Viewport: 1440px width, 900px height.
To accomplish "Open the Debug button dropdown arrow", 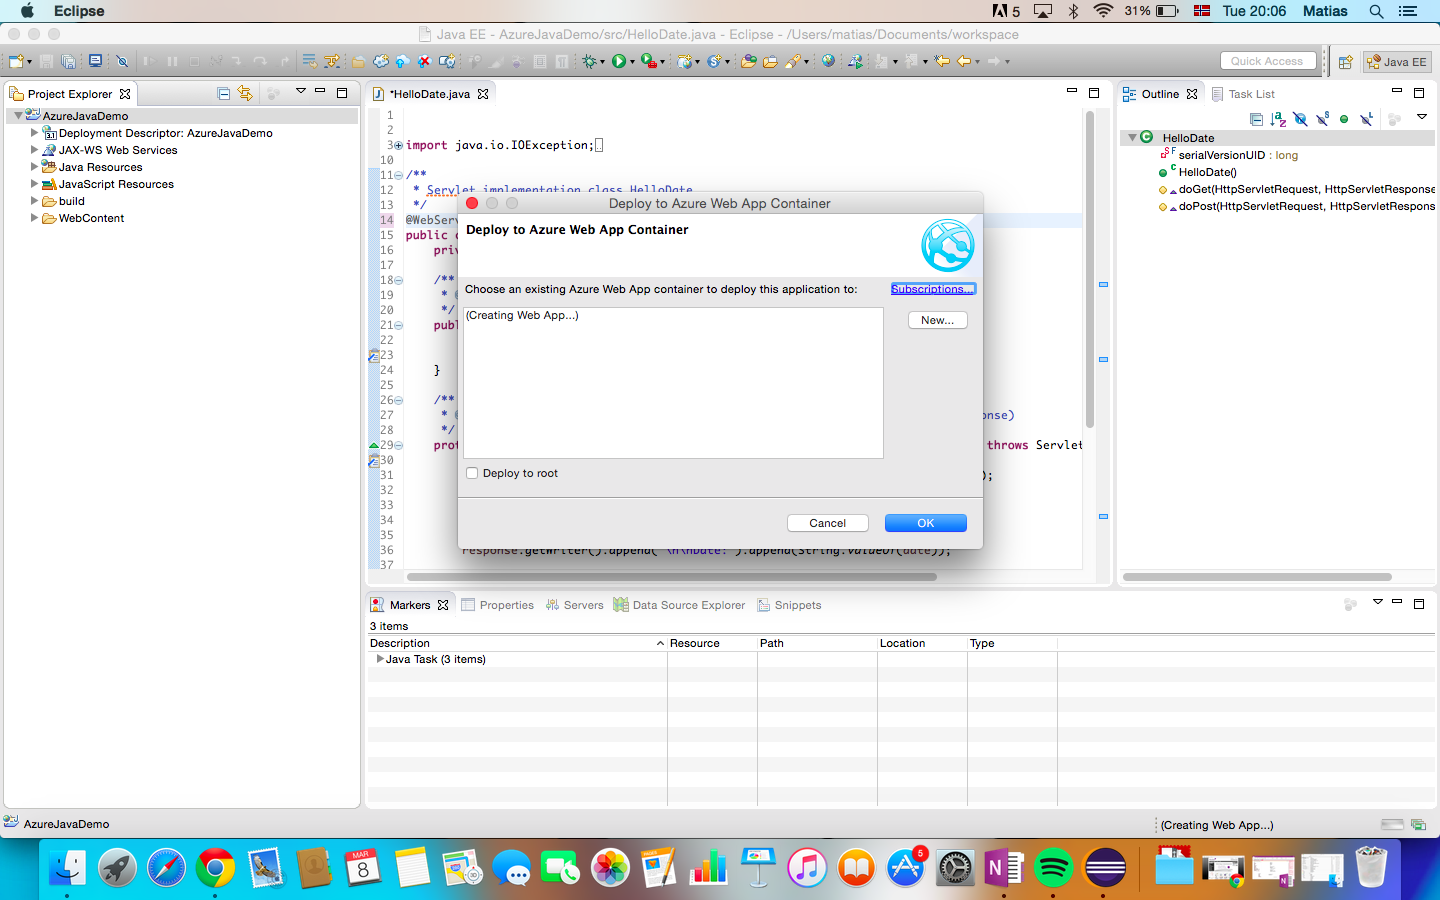I will pyautogui.click(x=602, y=62).
